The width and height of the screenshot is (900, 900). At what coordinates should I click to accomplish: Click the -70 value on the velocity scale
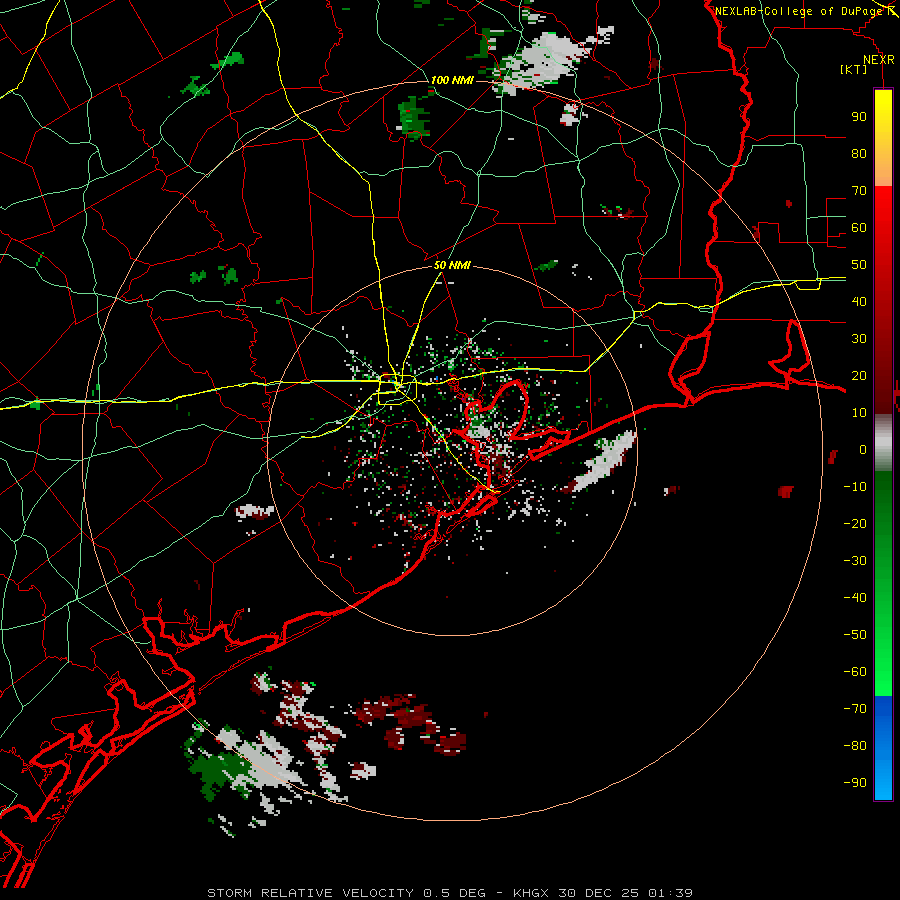[855, 709]
